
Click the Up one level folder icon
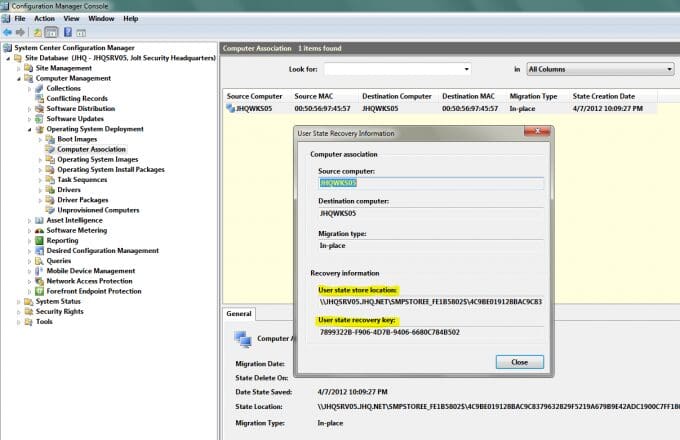click(38, 33)
